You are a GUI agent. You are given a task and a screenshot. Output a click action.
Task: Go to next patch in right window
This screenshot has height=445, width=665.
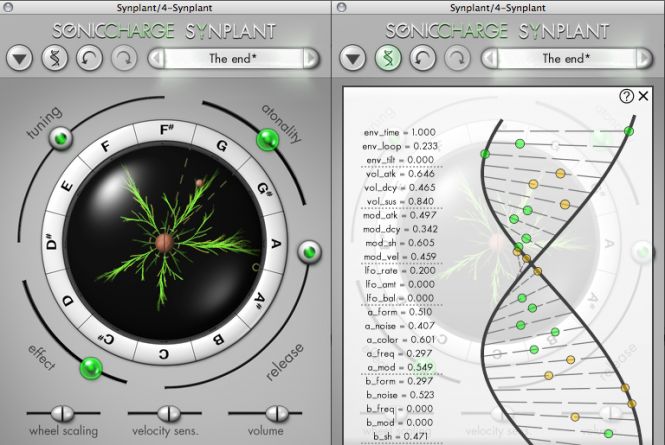(x=644, y=58)
